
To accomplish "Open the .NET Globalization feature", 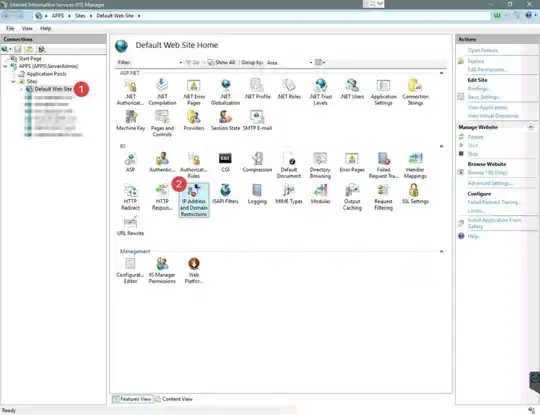I will point(226,92).
